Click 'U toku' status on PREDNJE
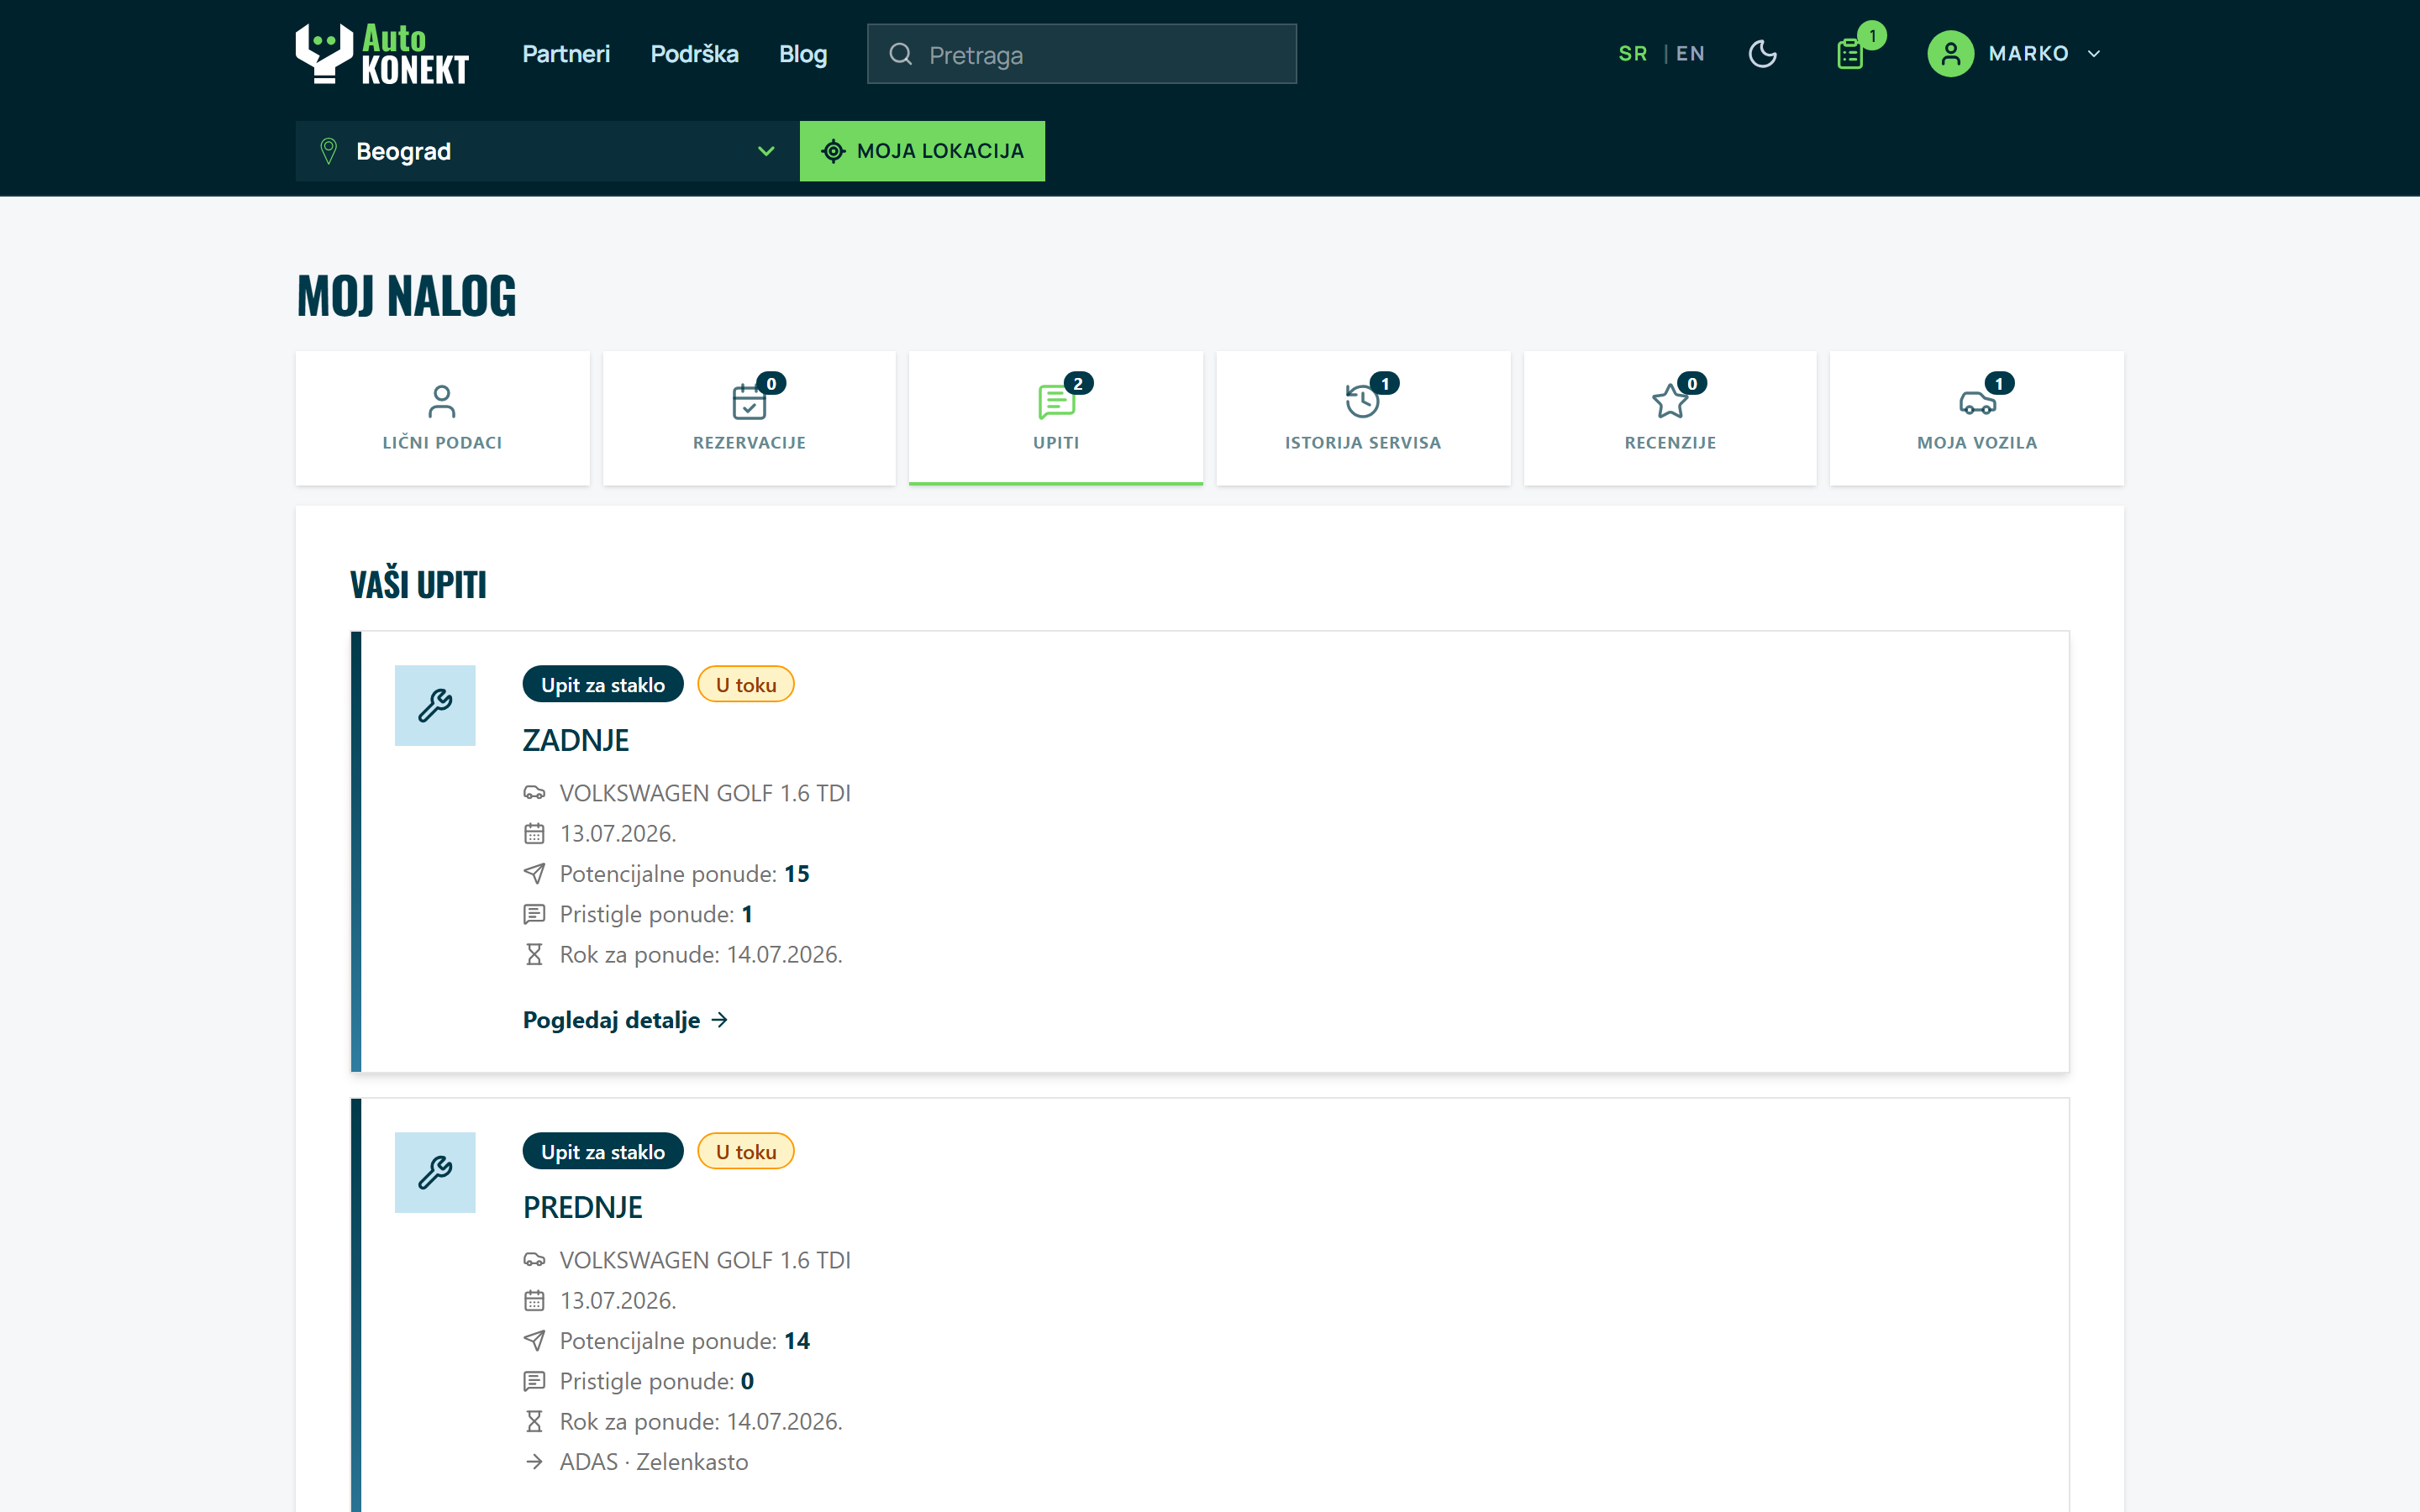This screenshot has height=1512, width=2420. 746,1152
